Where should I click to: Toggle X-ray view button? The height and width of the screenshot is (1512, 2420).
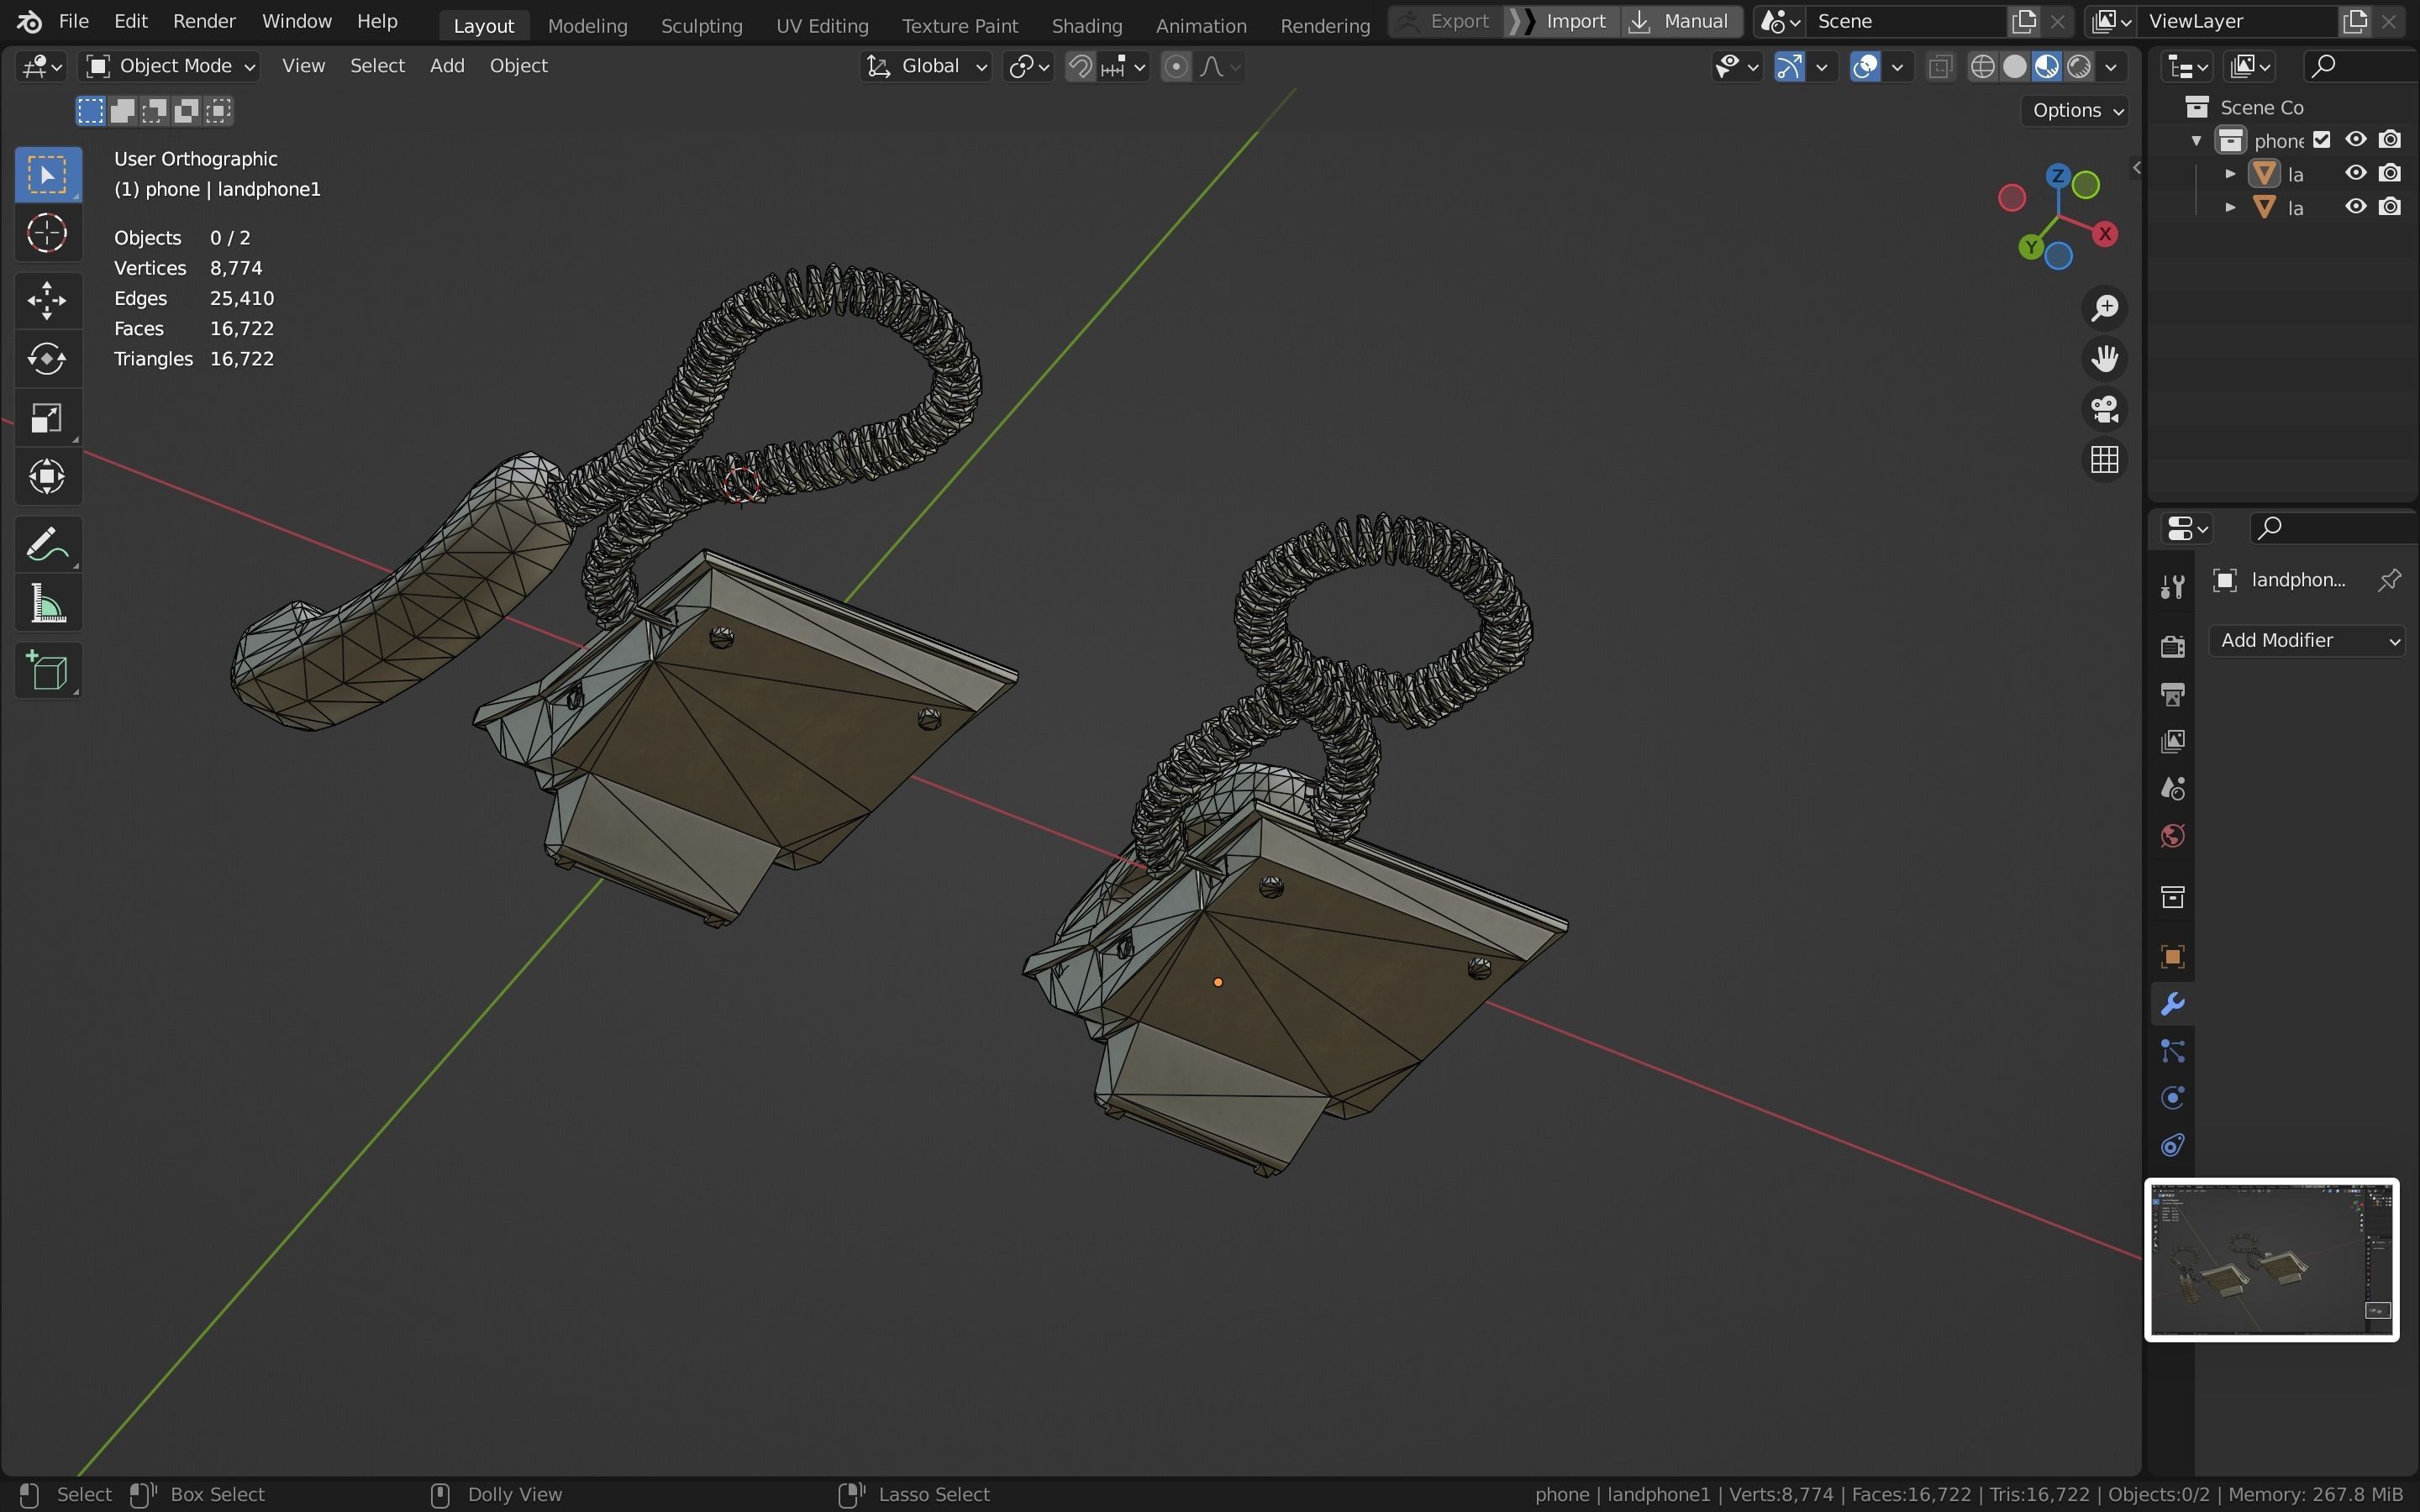pyautogui.click(x=1940, y=67)
